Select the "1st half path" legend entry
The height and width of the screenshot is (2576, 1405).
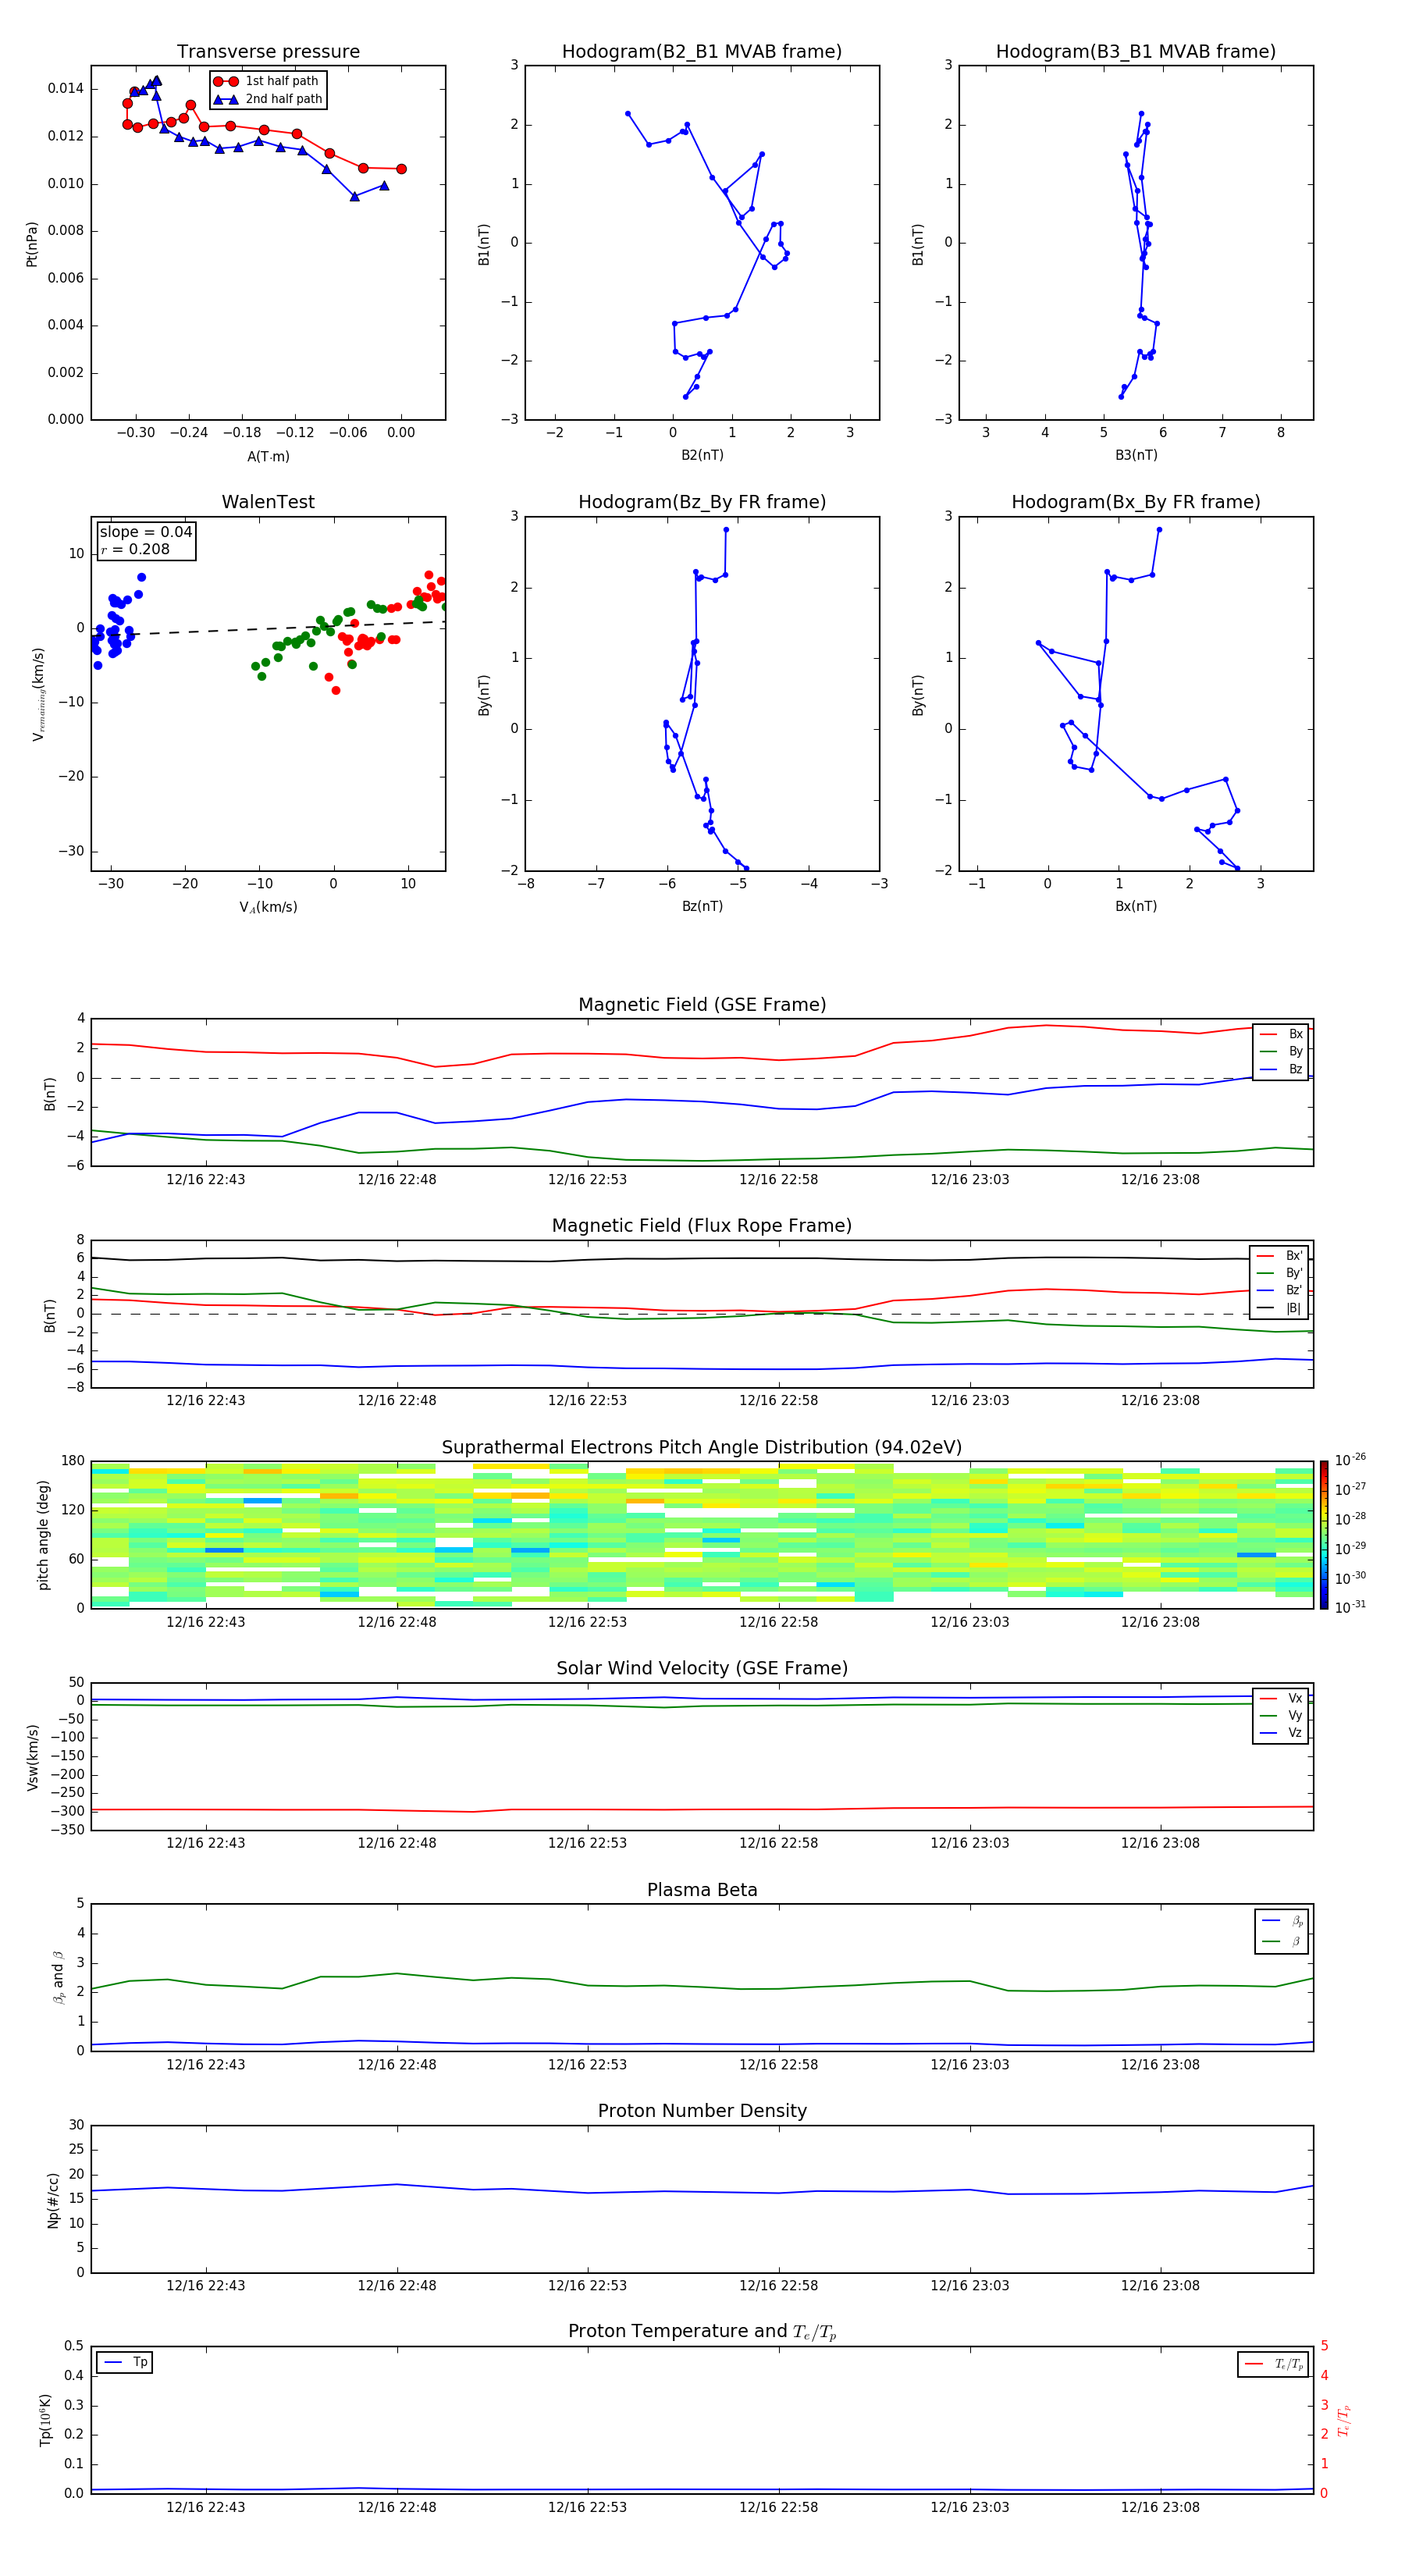268,81
